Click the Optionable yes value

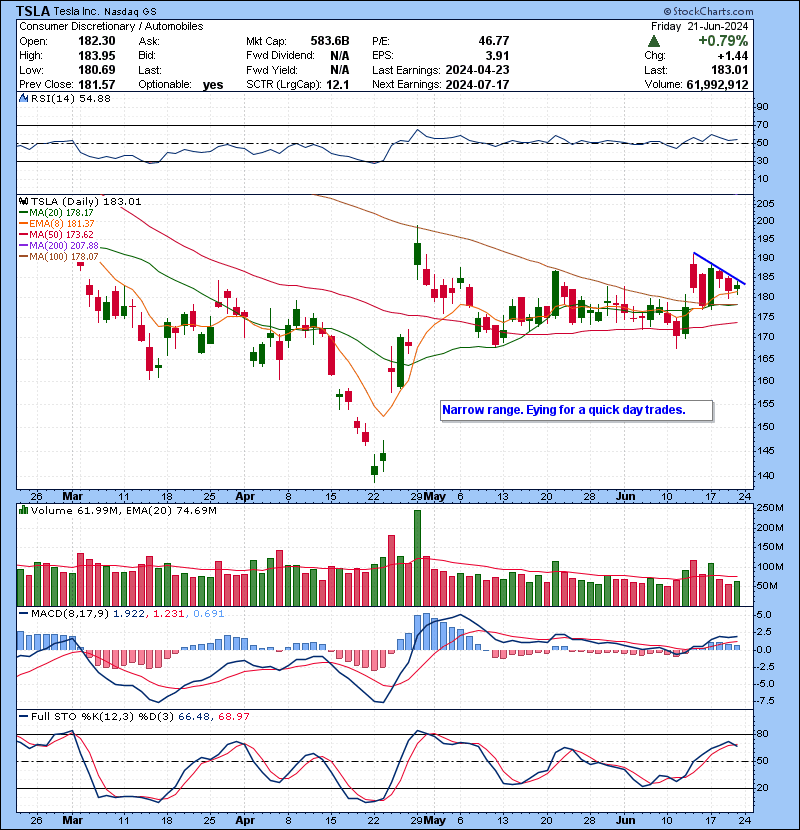click(213, 85)
